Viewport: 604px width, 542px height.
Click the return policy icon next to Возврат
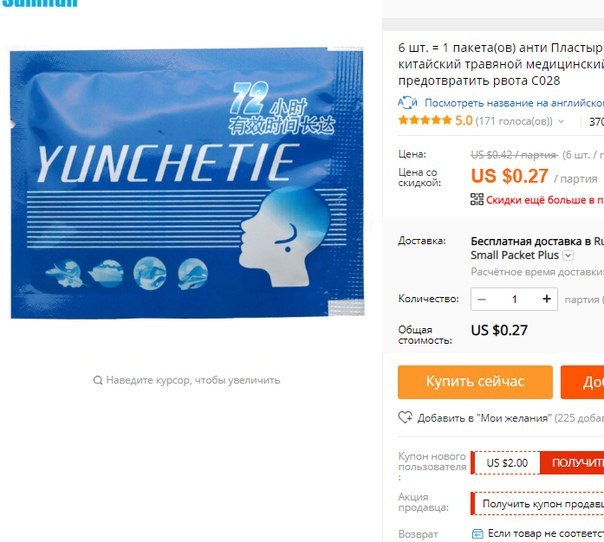(478, 534)
